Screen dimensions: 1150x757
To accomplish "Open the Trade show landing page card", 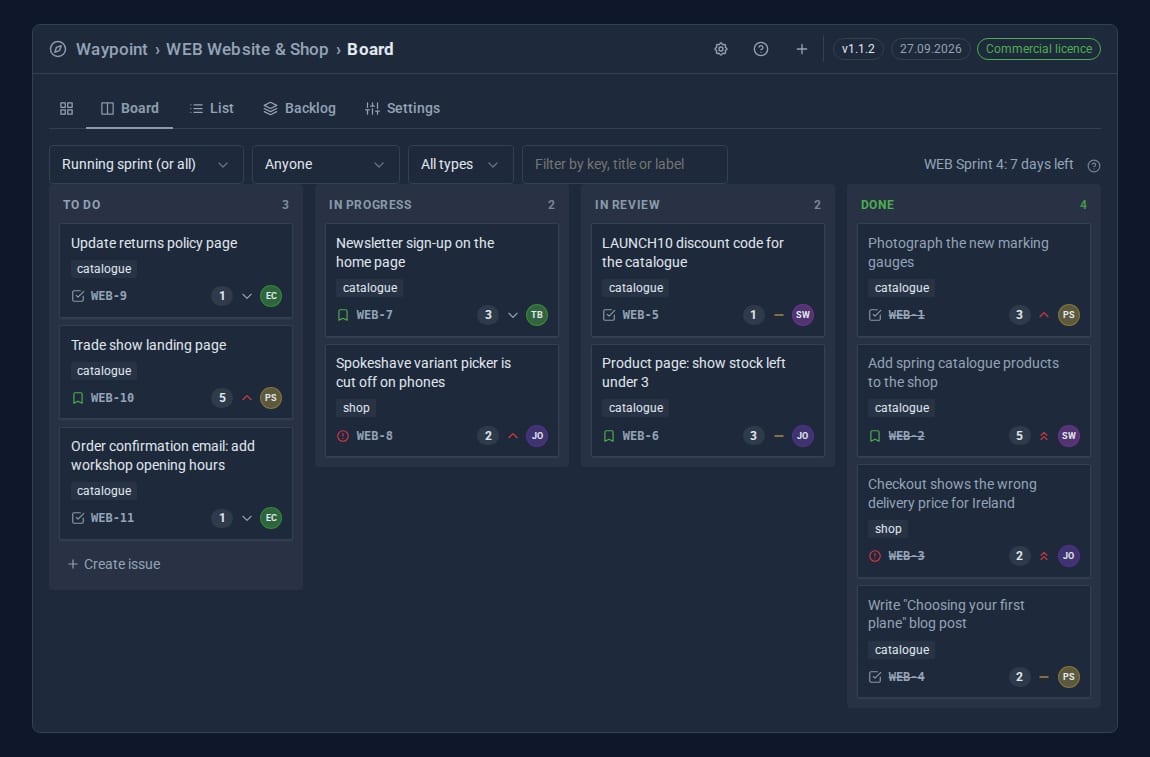I will coord(176,373).
